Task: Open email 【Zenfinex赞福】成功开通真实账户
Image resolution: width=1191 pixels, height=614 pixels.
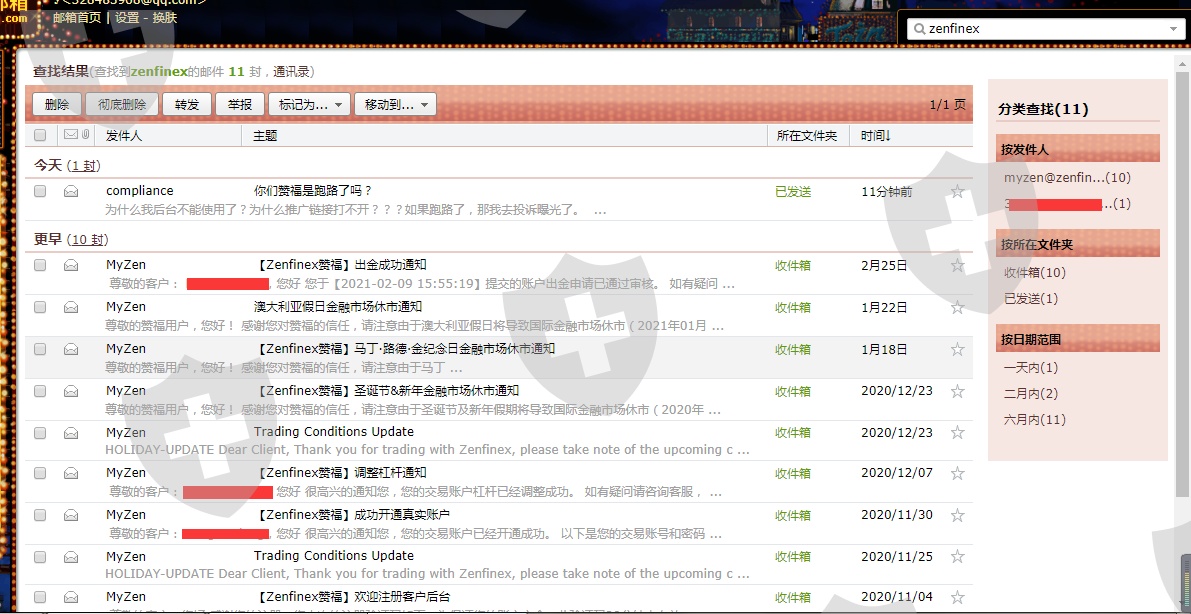Action: tap(353, 514)
